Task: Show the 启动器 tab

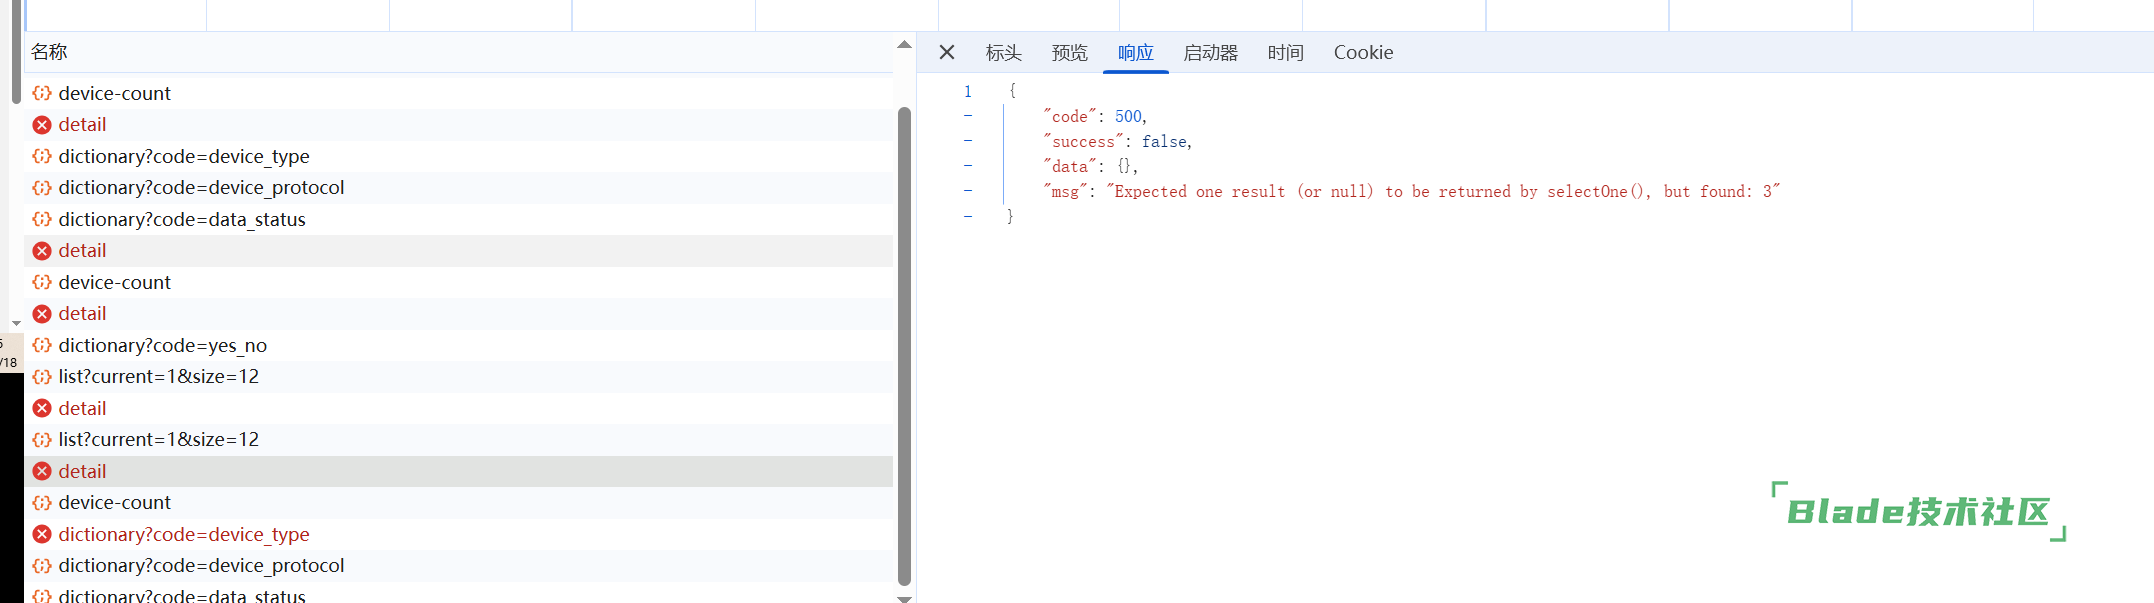Action: 1210,53
